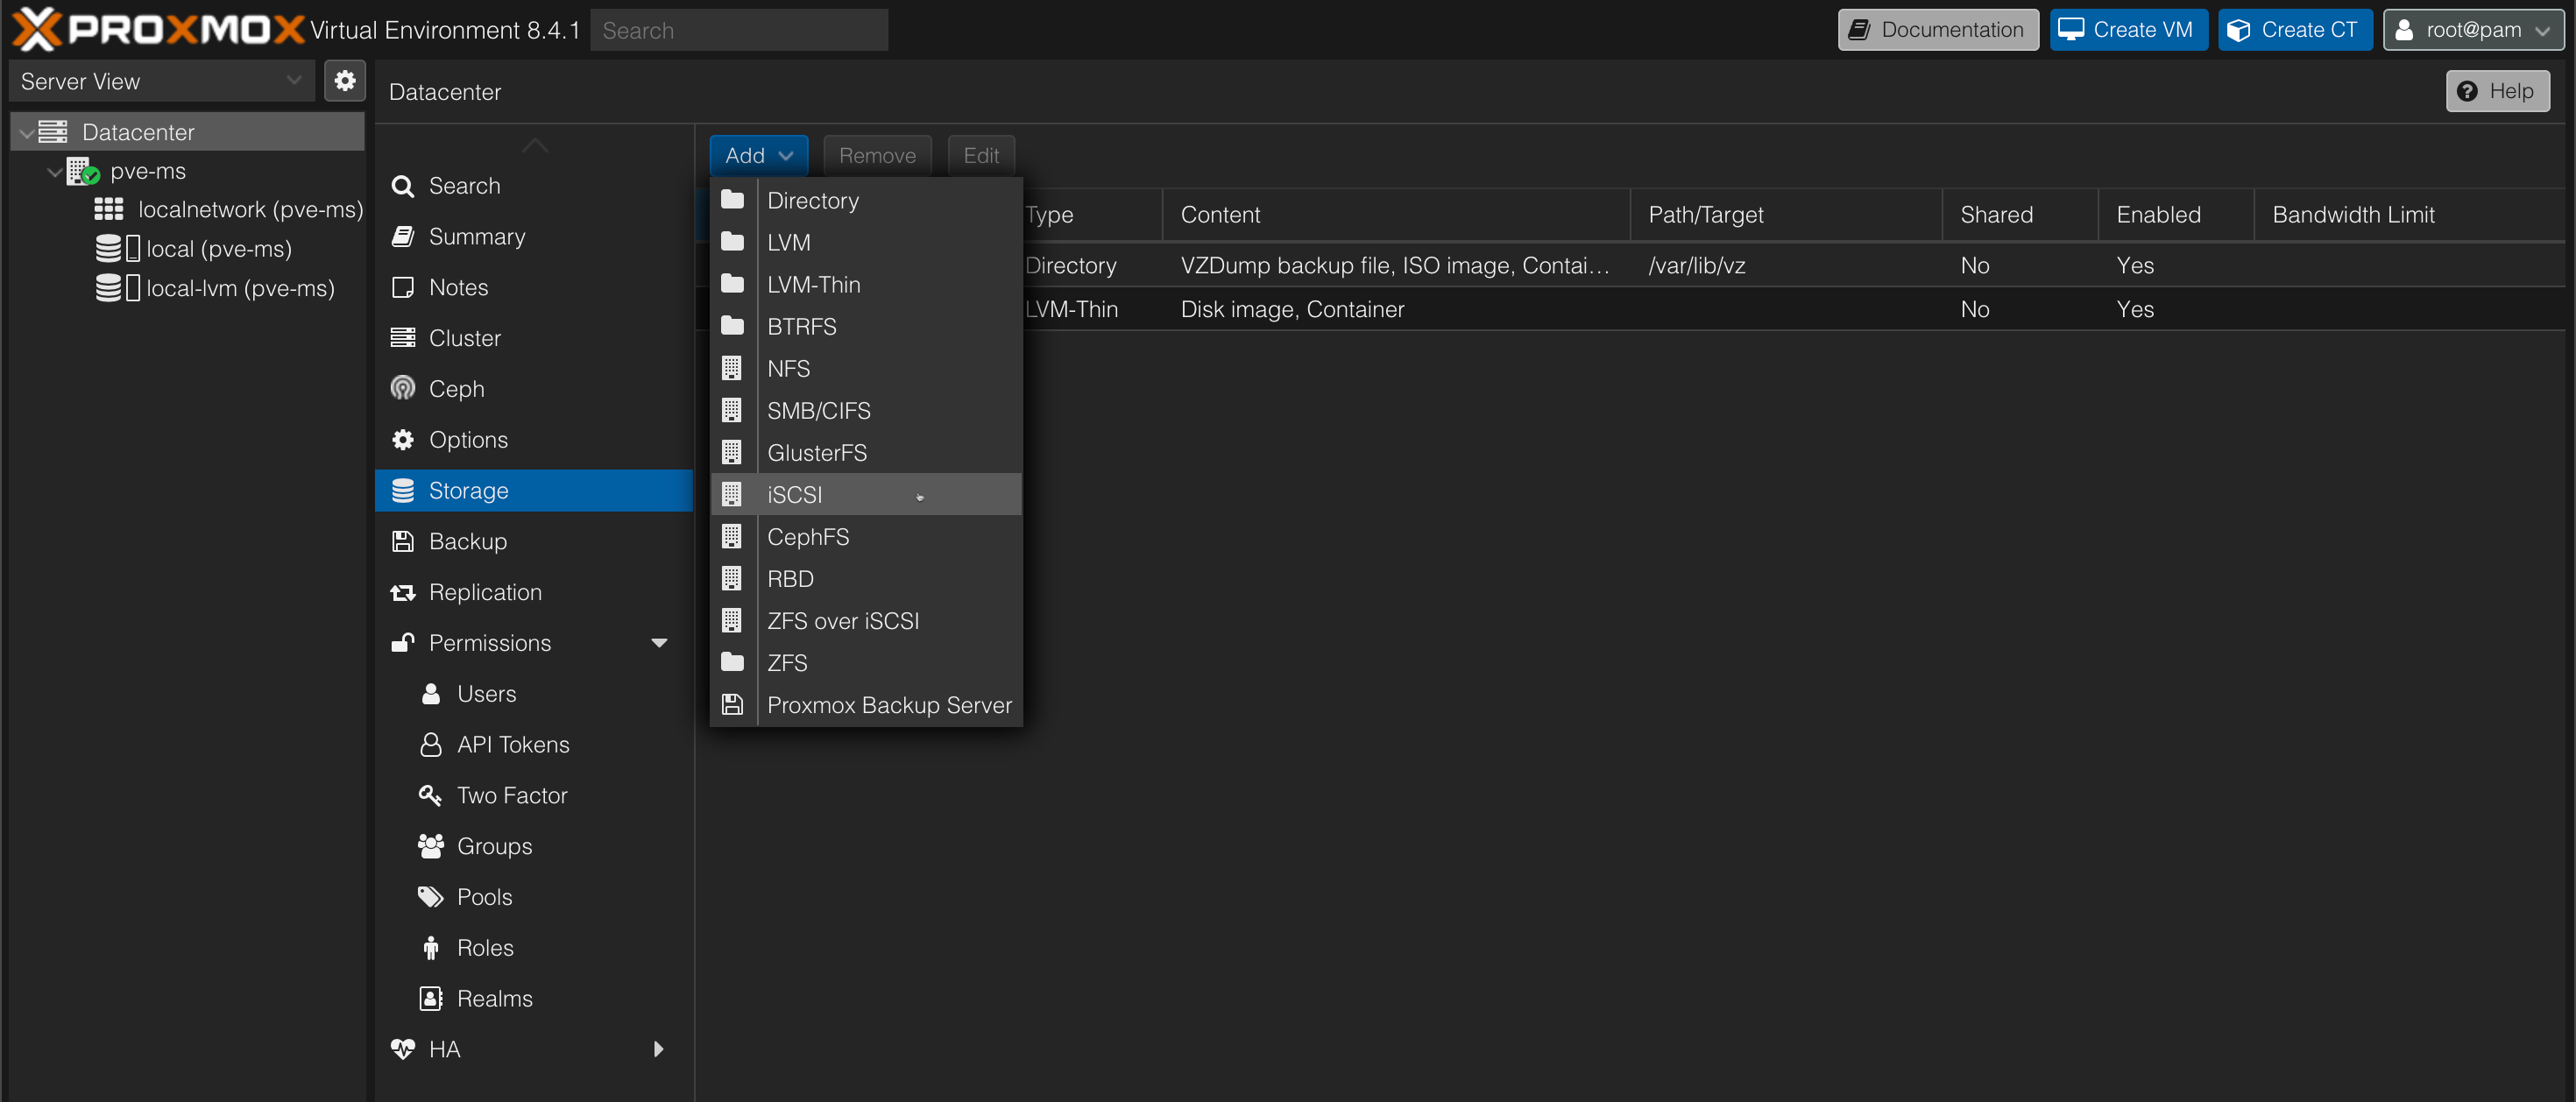Collapse the pve-ms tree node

(54, 172)
